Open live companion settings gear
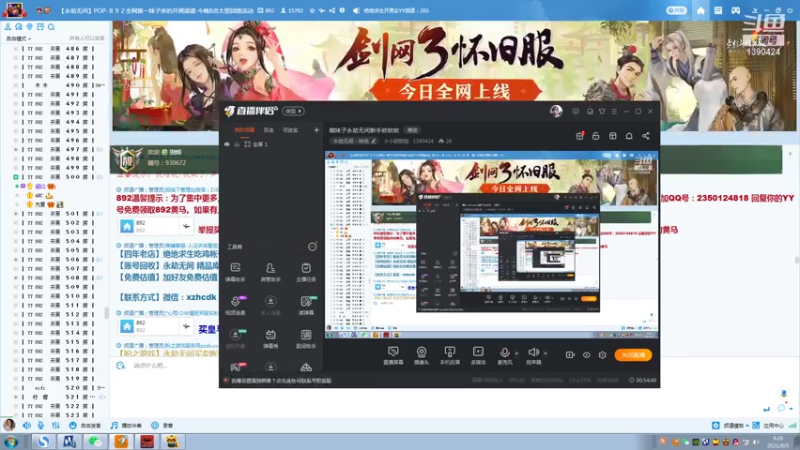The height and width of the screenshot is (450, 800). point(603,355)
